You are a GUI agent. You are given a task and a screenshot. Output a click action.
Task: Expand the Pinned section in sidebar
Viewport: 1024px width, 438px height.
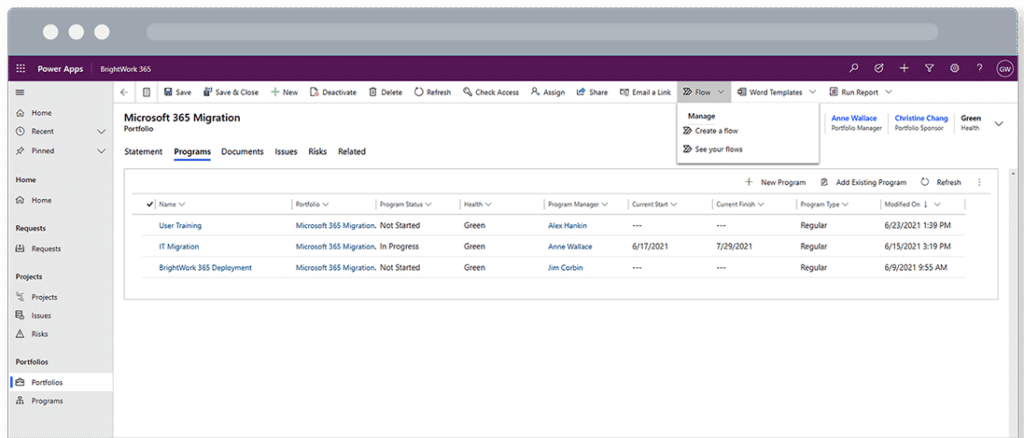point(101,151)
